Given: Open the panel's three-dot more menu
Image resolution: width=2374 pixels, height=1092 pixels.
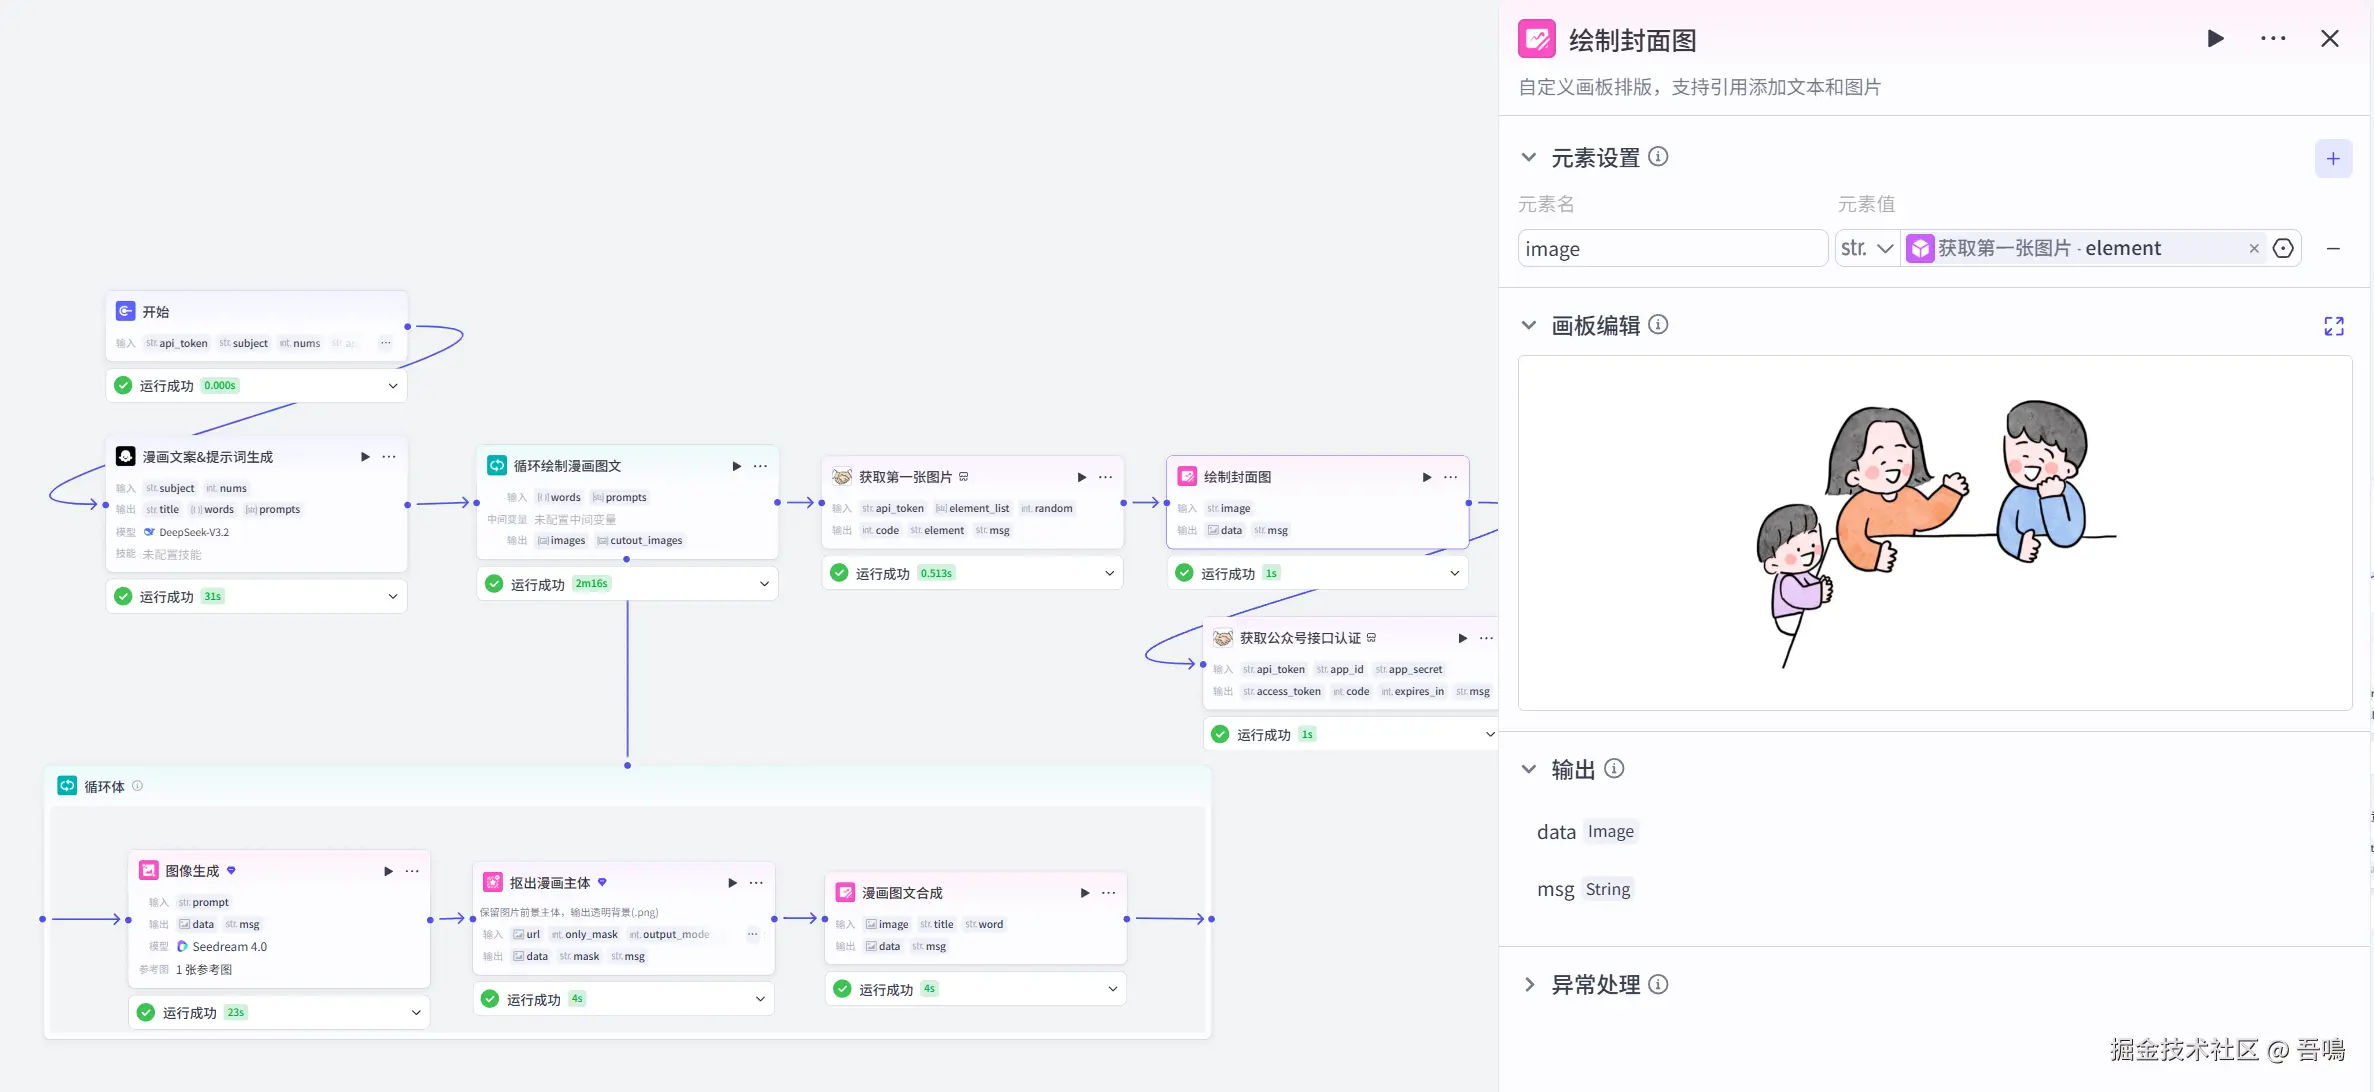Looking at the screenshot, I should 2272,39.
